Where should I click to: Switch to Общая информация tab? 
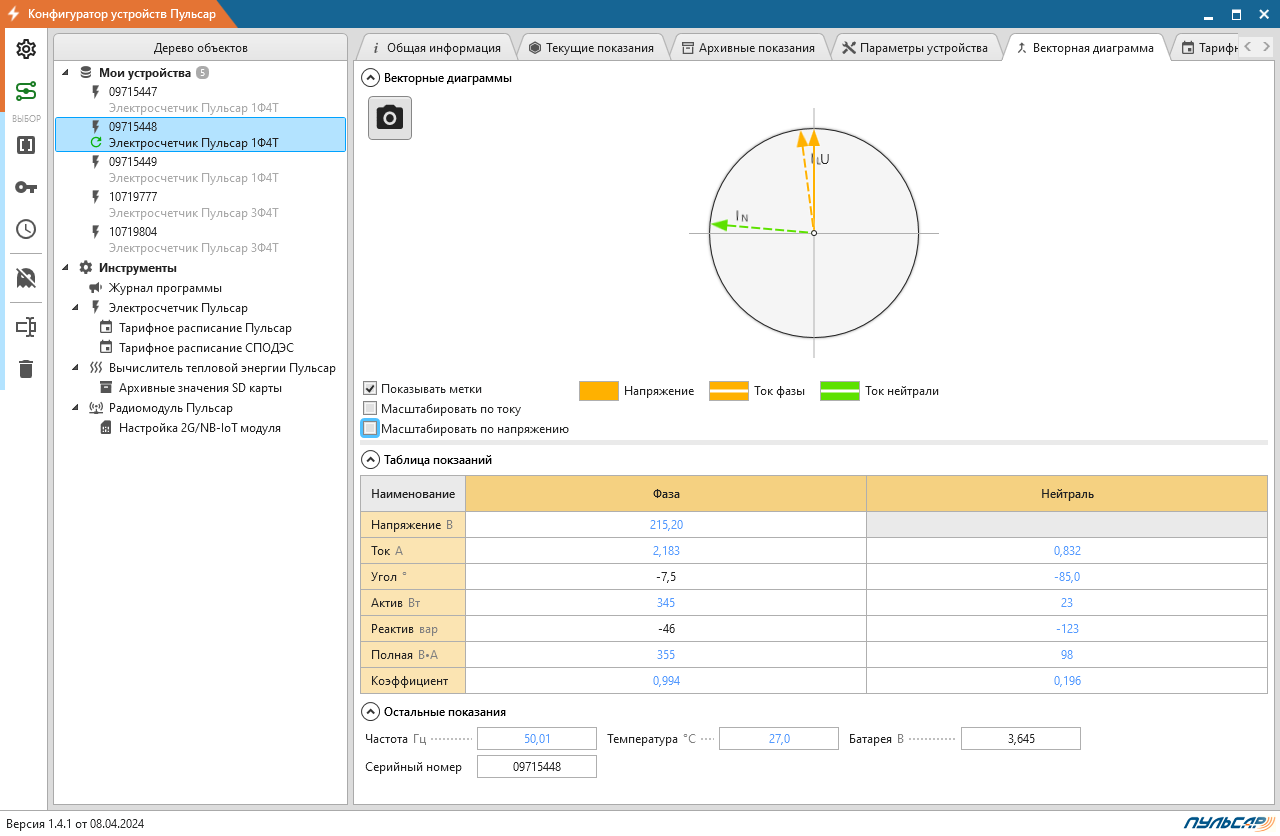tap(435, 47)
